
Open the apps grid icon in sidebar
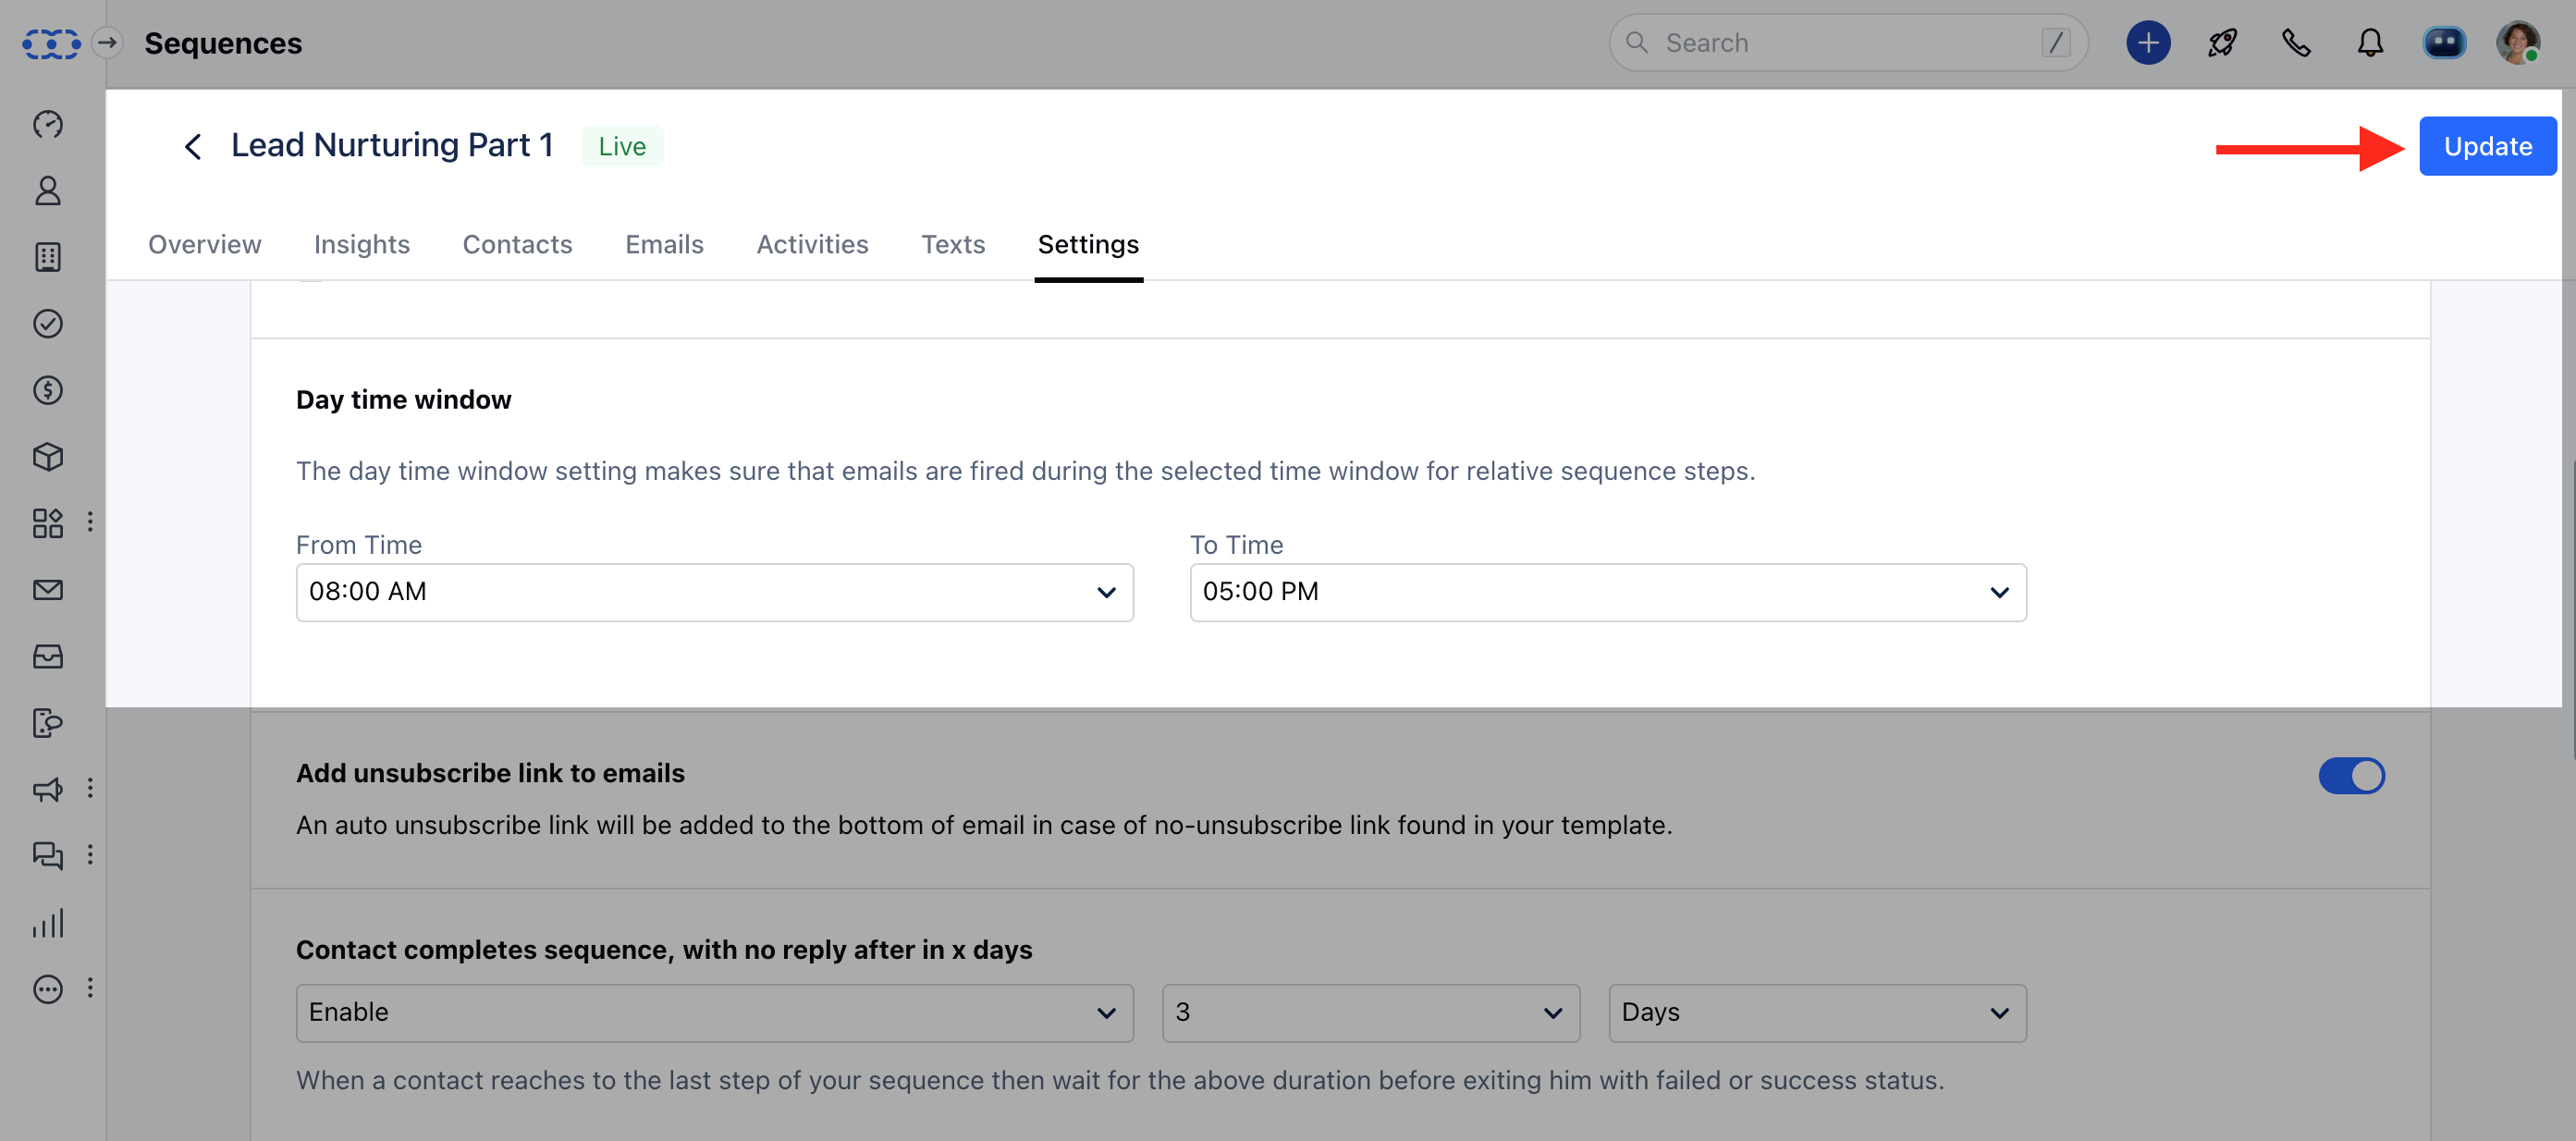[48, 523]
